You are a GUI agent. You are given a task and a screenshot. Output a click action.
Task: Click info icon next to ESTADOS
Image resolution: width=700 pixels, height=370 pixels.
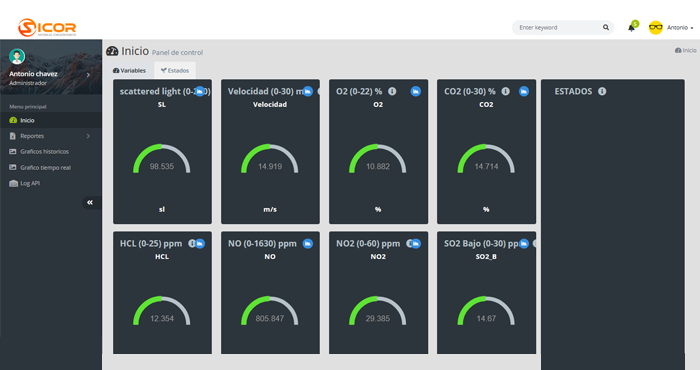pos(602,91)
